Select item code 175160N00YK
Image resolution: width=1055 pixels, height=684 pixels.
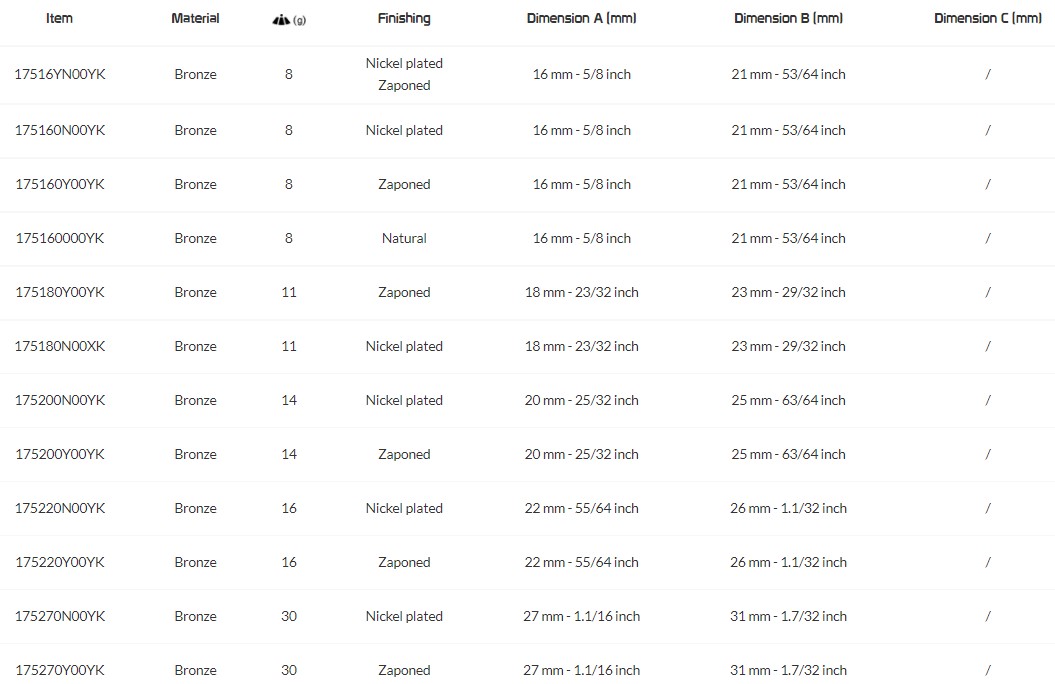[x=60, y=130]
